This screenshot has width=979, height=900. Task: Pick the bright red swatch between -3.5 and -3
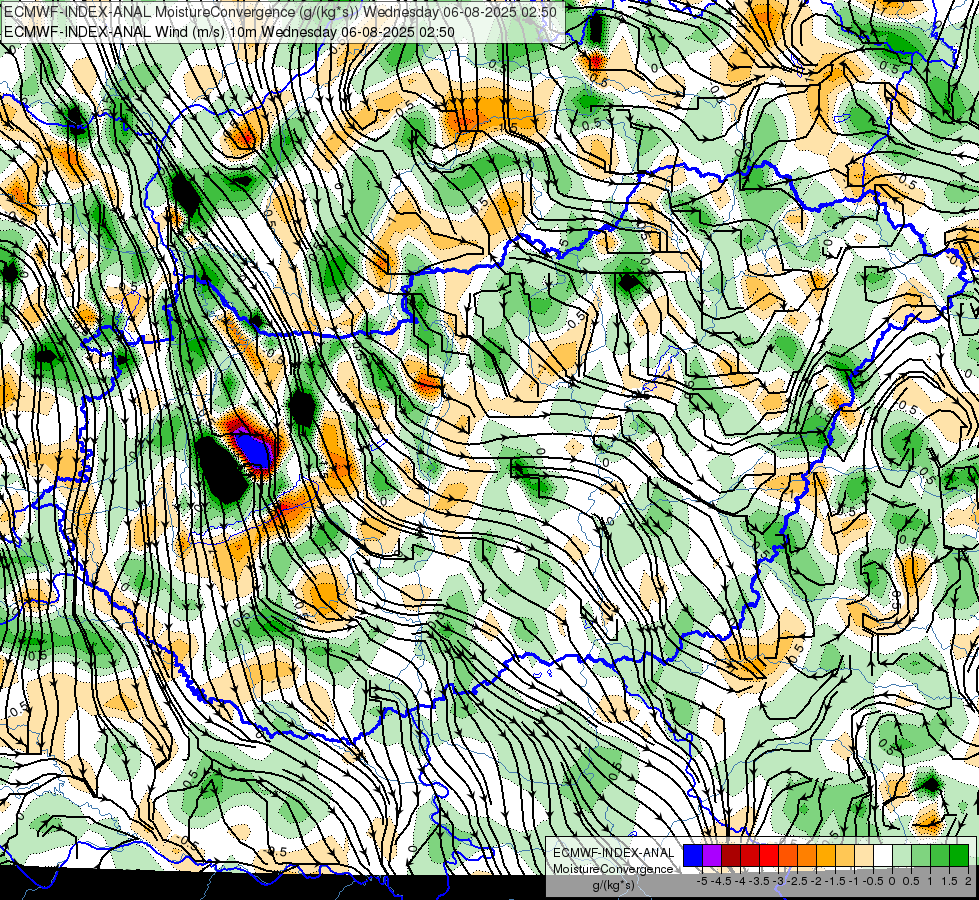(769, 856)
